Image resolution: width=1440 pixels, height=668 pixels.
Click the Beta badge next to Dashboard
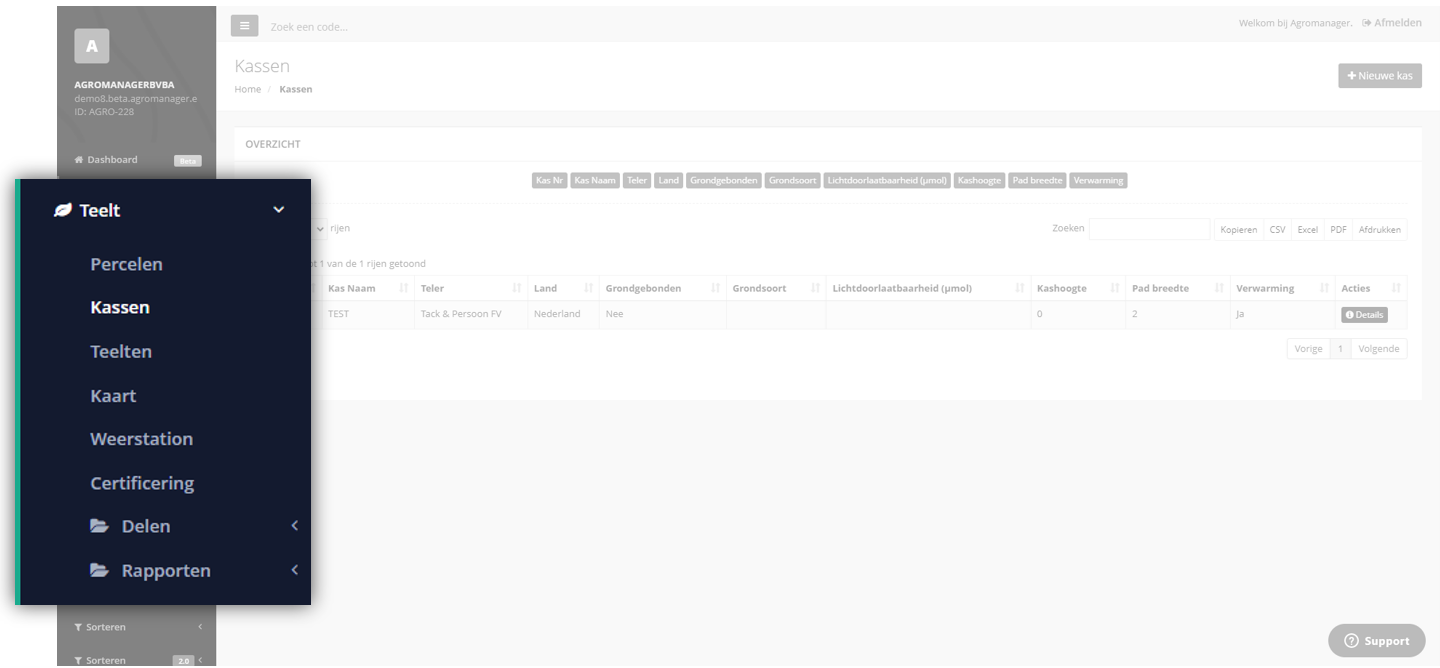188,160
